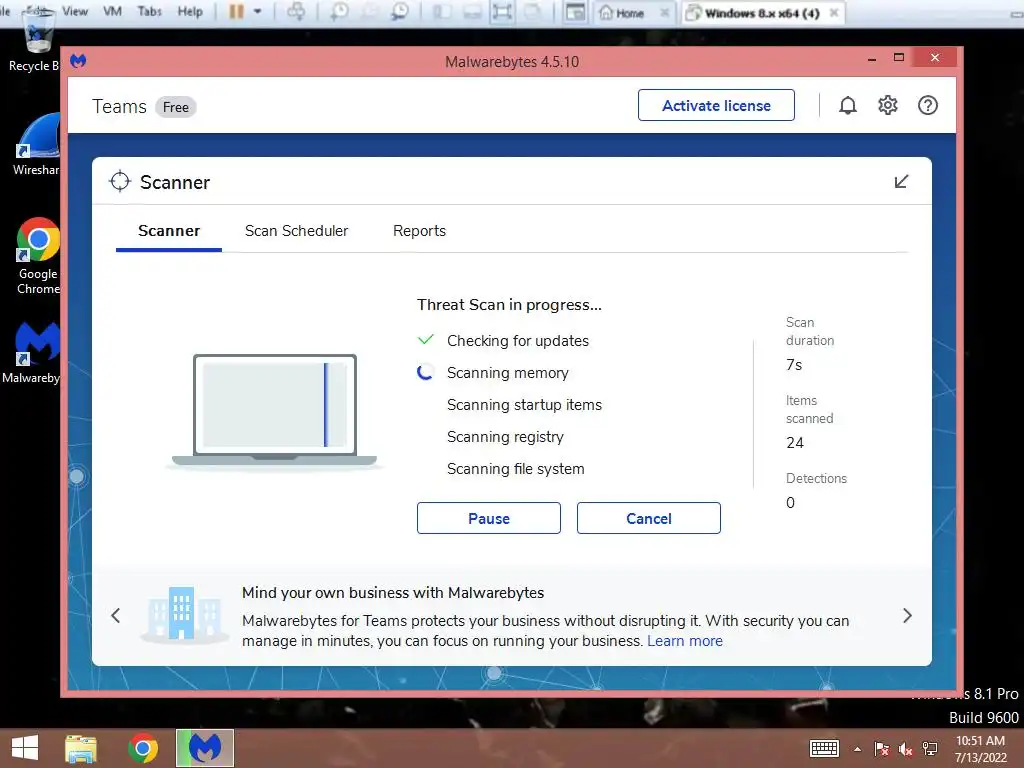Screen dimensions: 1024x768
Task: Show hidden system tray icons
Action: [857, 749]
